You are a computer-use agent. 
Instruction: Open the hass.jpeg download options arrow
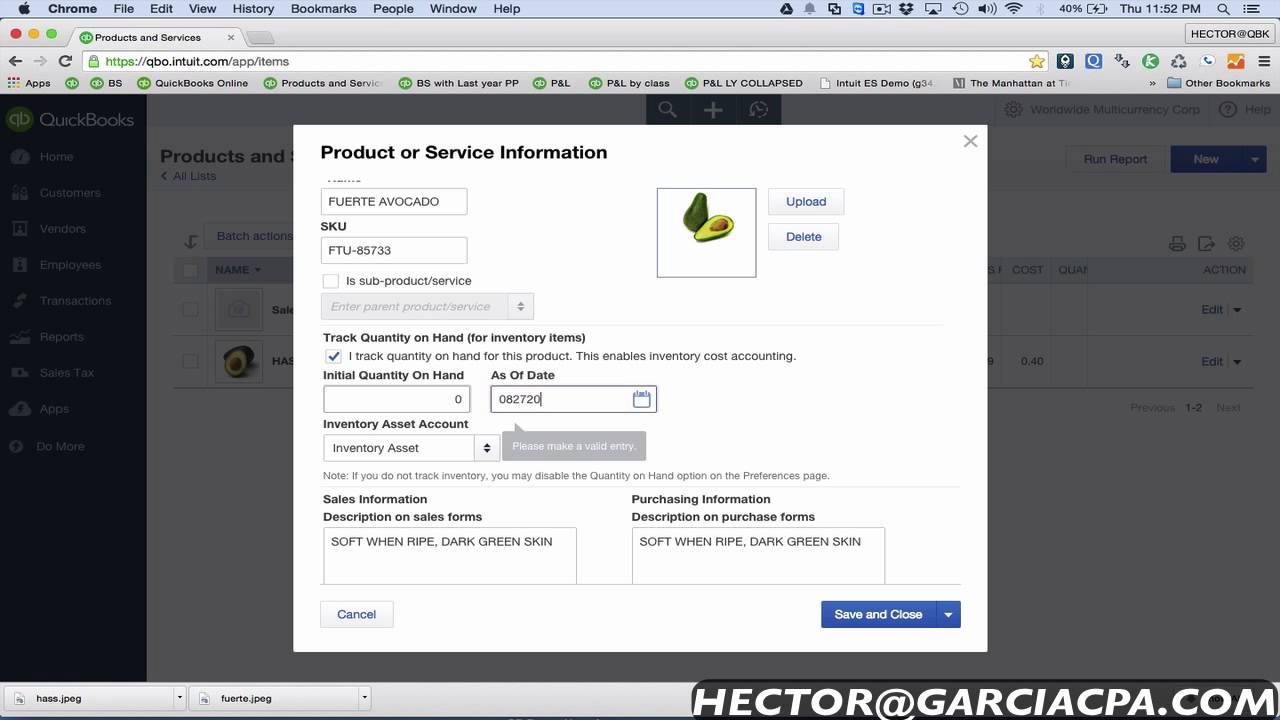pyautogui.click(x=179, y=698)
